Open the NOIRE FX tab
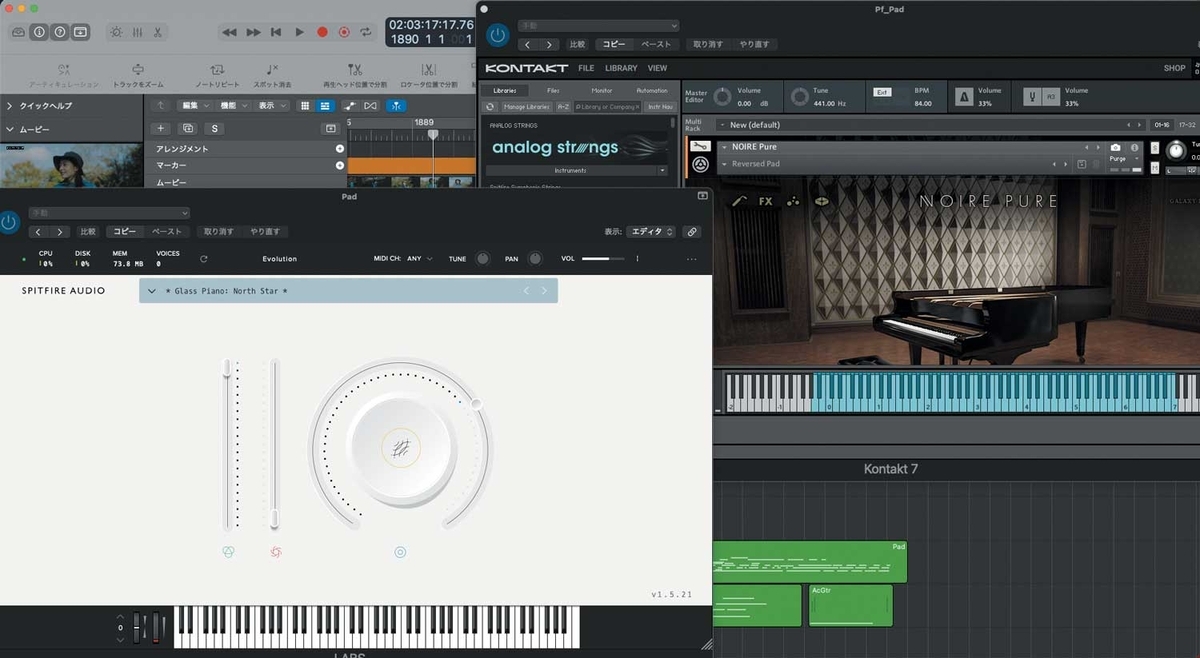Image resolution: width=1200 pixels, height=658 pixels. pos(765,201)
